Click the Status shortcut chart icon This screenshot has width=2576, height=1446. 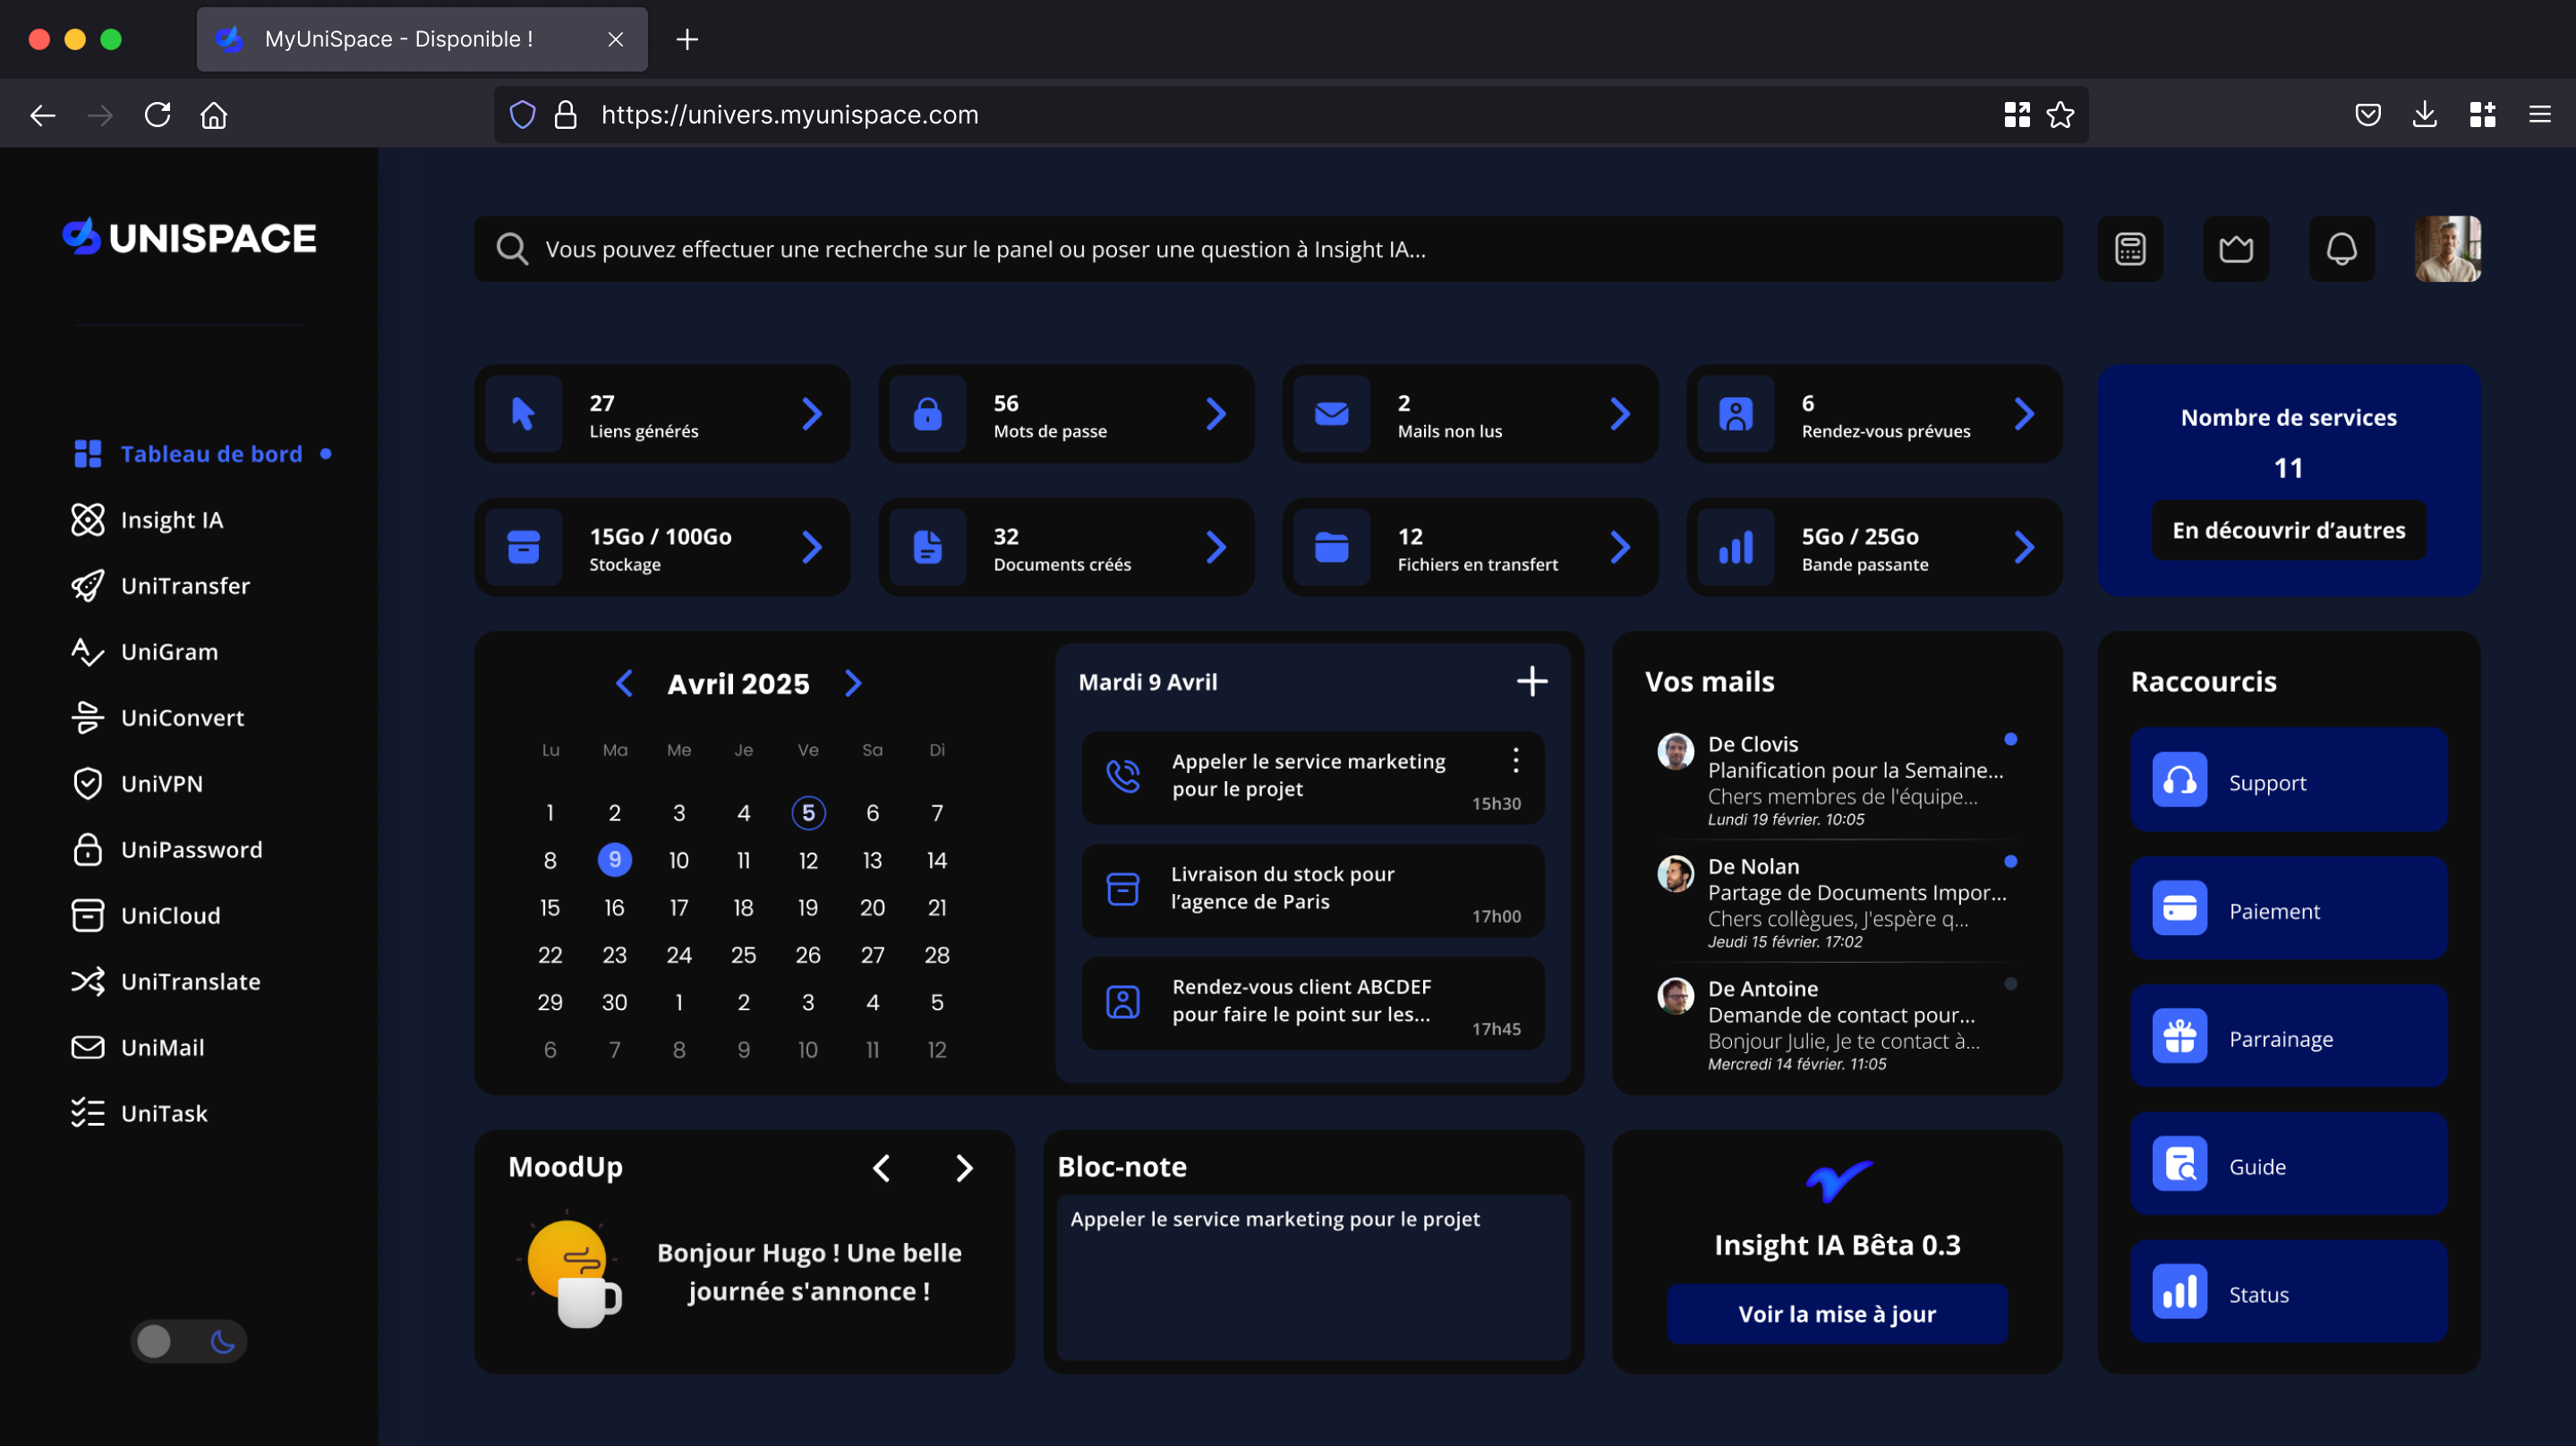[x=2180, y=1292]
